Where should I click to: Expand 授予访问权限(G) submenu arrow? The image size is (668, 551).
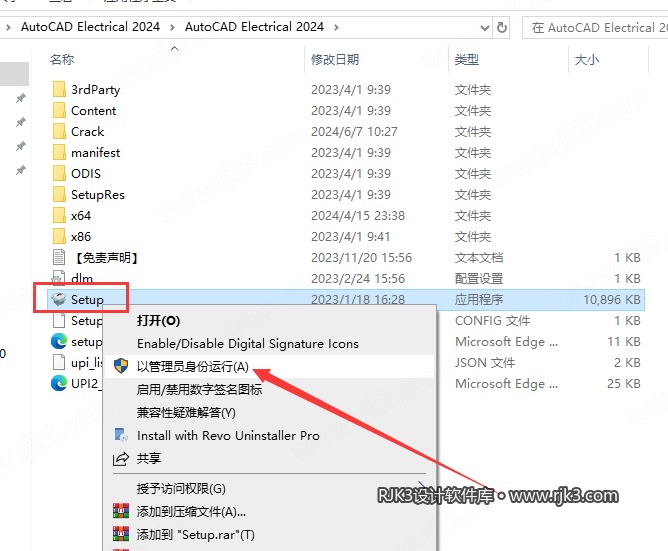pyautogui.click(x=422, y=485)
